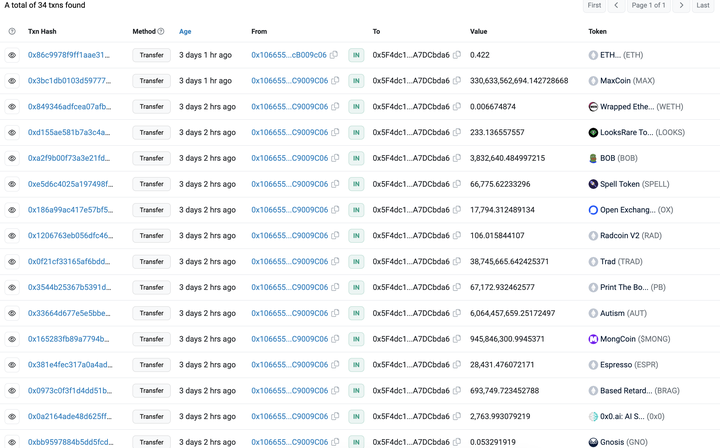The height and width of the screenshot is (448, 720).
Task: Copy To address in Print The Bo row
Action: click(457, 287)
